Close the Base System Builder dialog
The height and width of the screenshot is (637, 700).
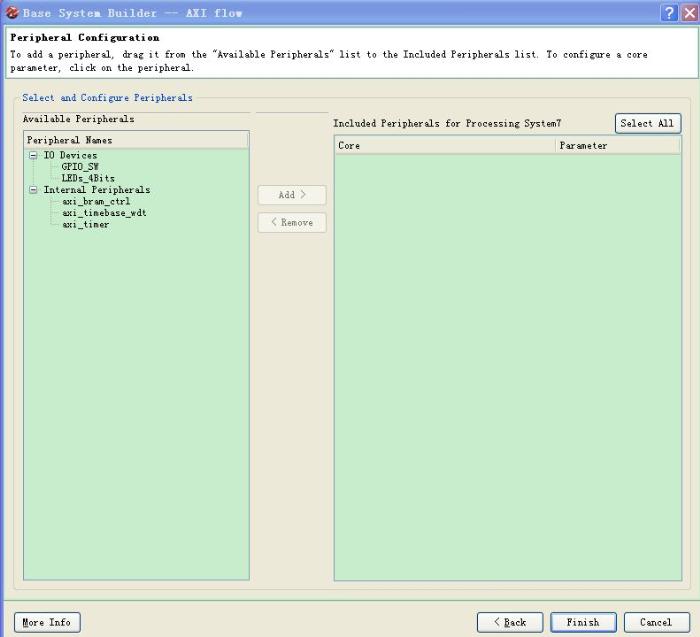tap(688, 13)
